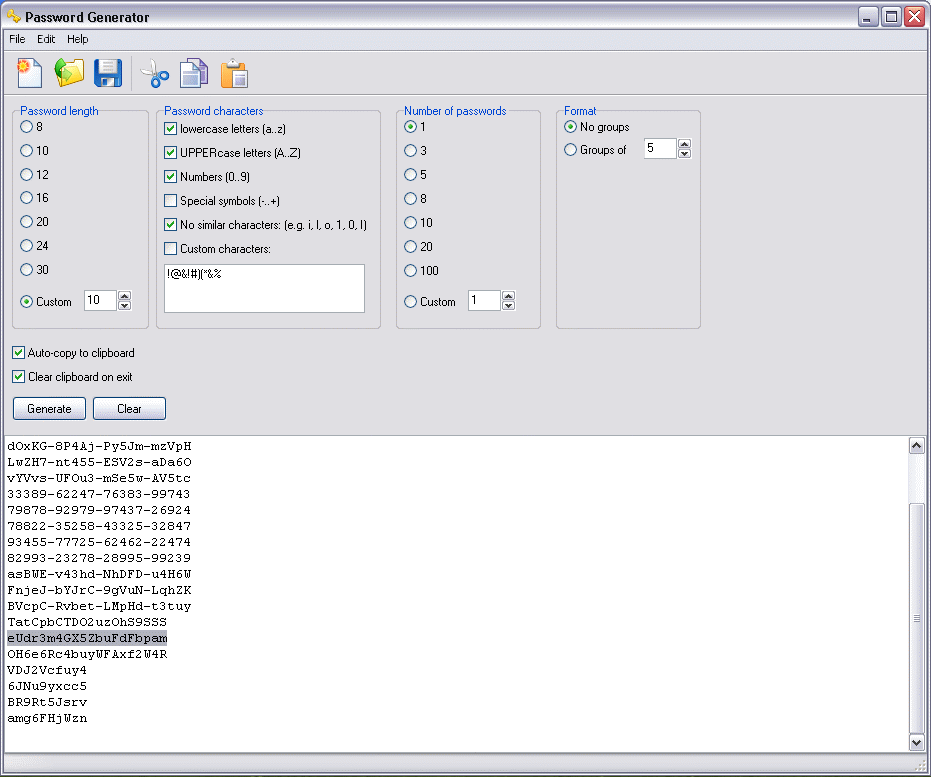
Task: Toggle UPPERcase letters (A..Z) checkbox
Action: tap(170, 153)
